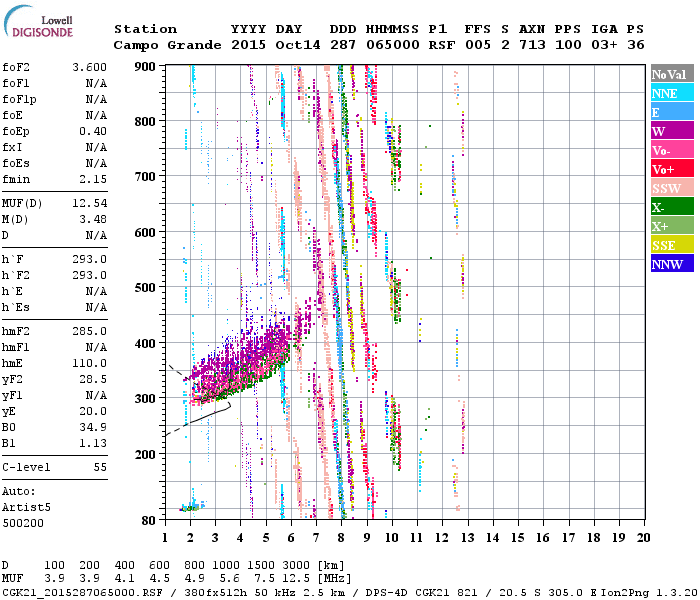The width and height of the screenshot is (700, 600).
Task: Click the MUF(D) value 12.54
Action: [89, 204]
